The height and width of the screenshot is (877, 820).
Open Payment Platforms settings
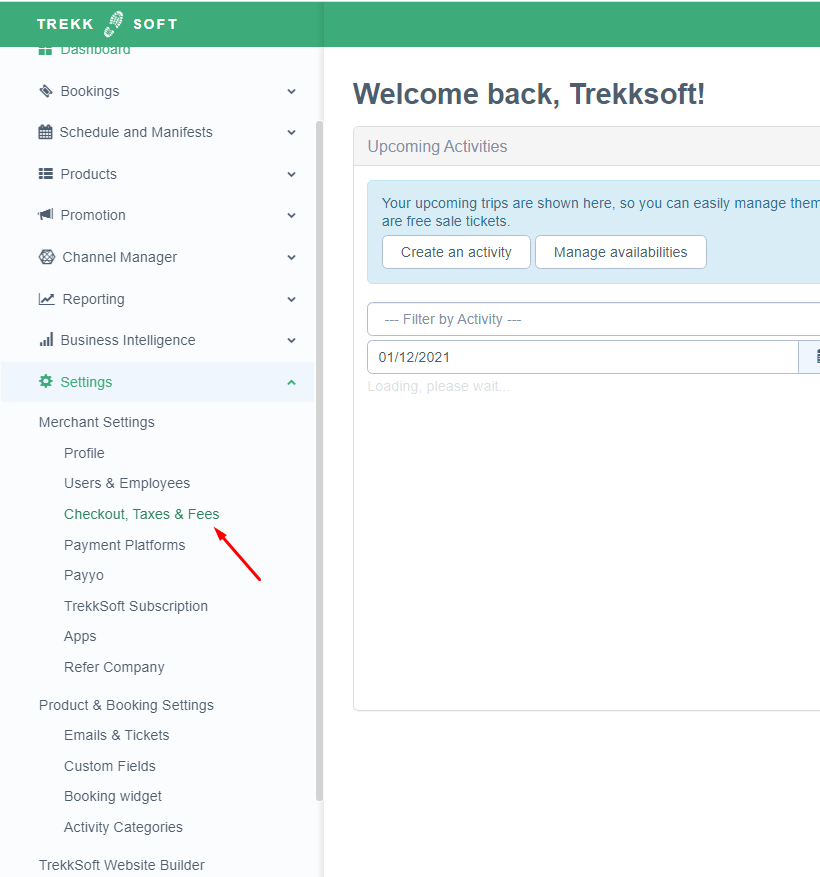pyautogui.click(x=124, y=545)
